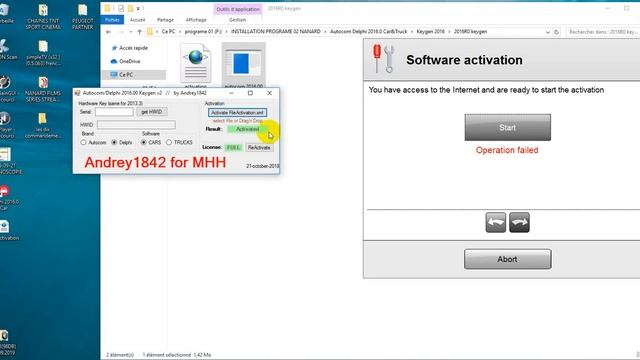The image size is (640, 360).
Task: Click 'INSTALLATION PROGRAME 02 NANARD' breadcrumb
Action: pyautogui.click(x=276, y=31)
